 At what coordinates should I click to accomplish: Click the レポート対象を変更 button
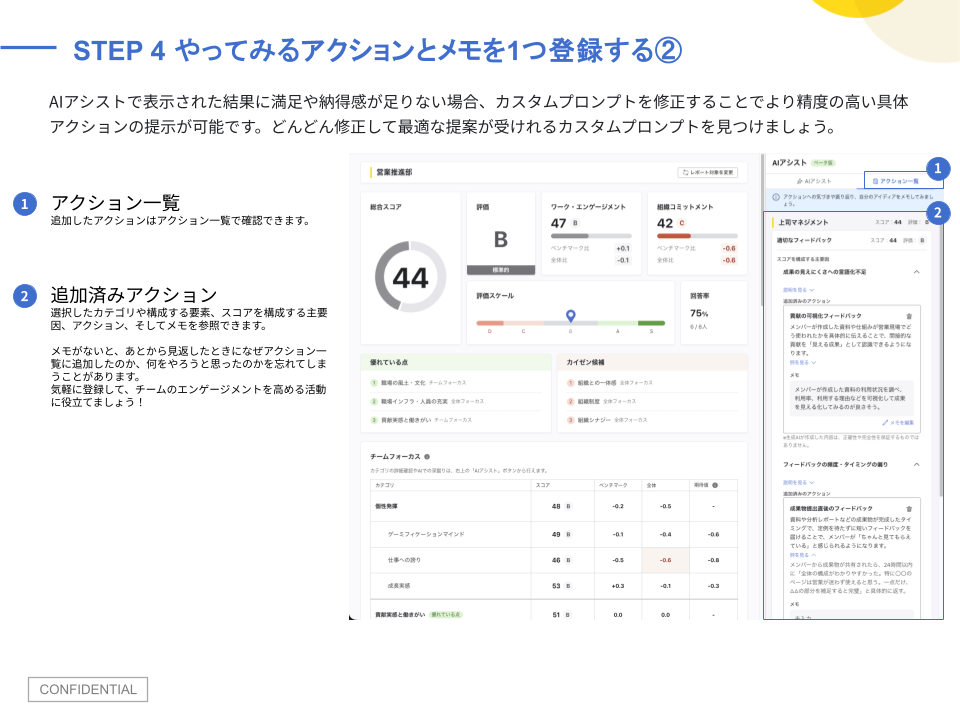click(x=707, y=173)
